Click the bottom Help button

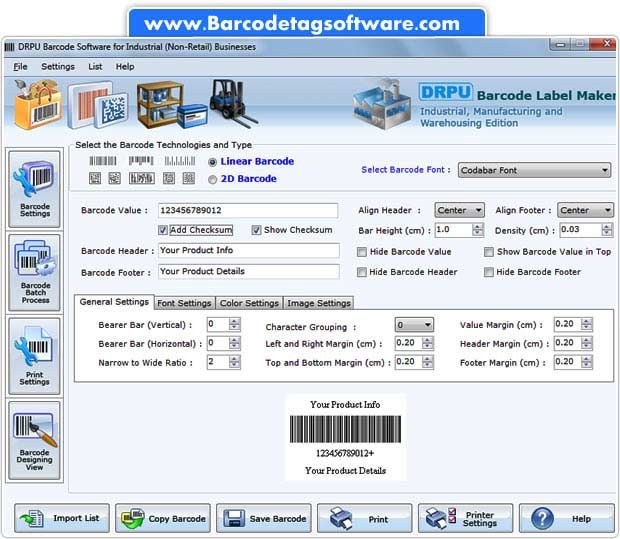567,518
